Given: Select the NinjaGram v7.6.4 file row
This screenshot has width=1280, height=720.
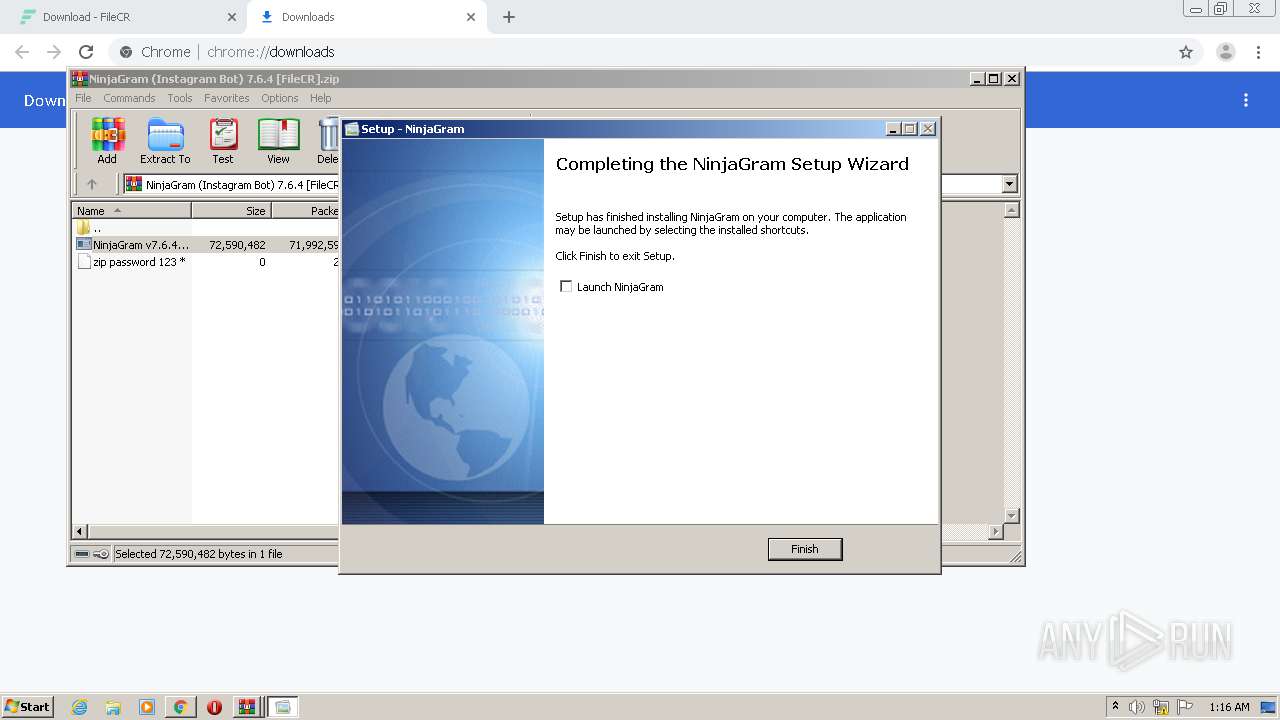Looking at the screenshot, I should click(134, 245).
